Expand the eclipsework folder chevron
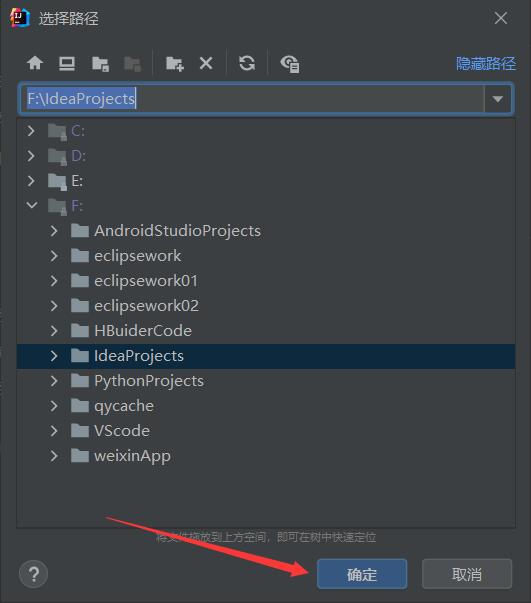The width and height of the screenshot is (531, 603). pyautogui.click(x=54, y=256)
